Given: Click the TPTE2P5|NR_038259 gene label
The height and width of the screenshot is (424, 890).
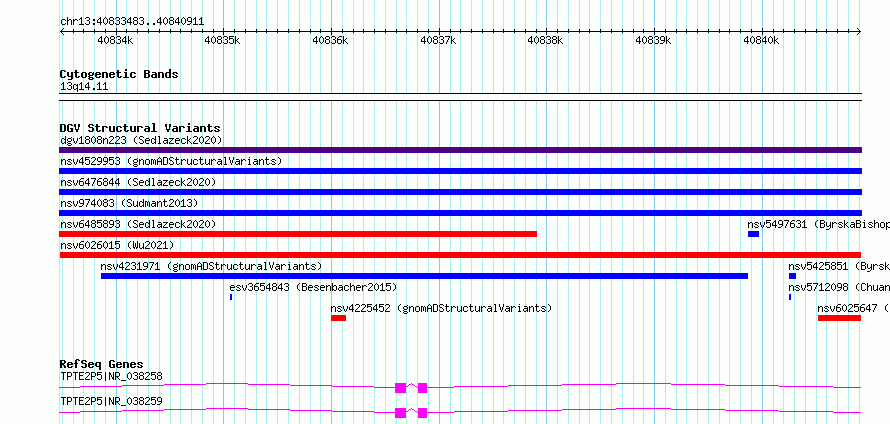Looking at the screenshot, I should point(111,401).
